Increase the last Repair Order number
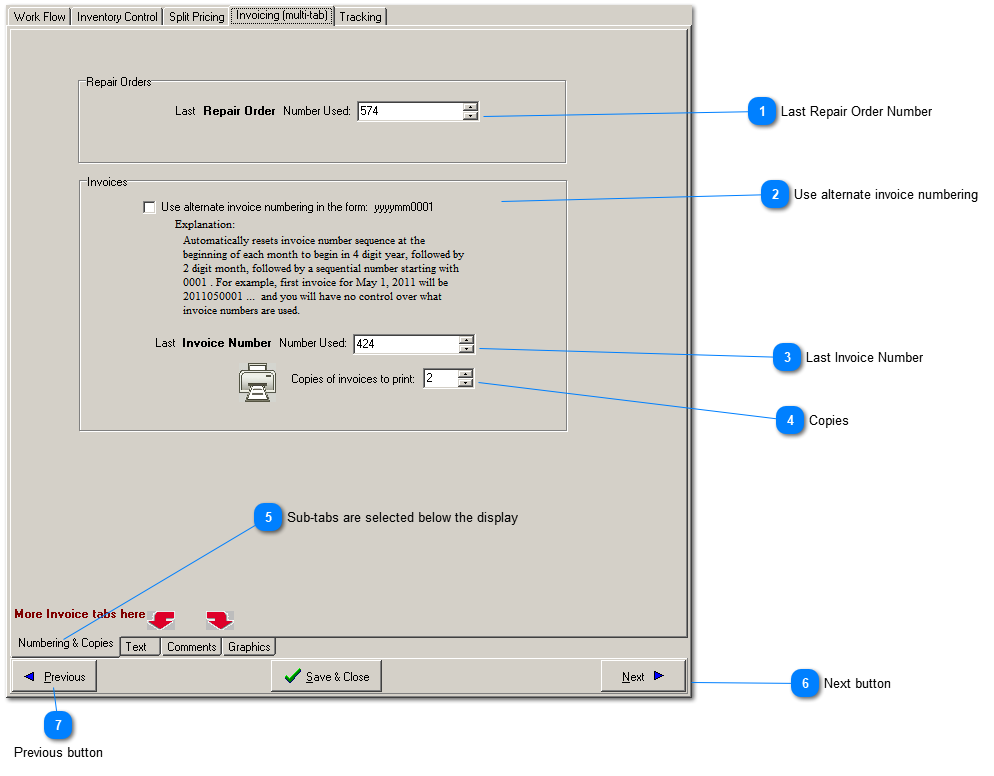 470,106
